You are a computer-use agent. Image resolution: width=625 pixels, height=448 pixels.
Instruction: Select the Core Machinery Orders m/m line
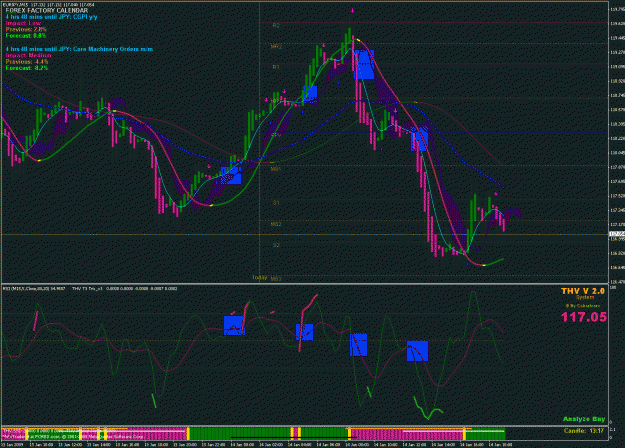79,49
